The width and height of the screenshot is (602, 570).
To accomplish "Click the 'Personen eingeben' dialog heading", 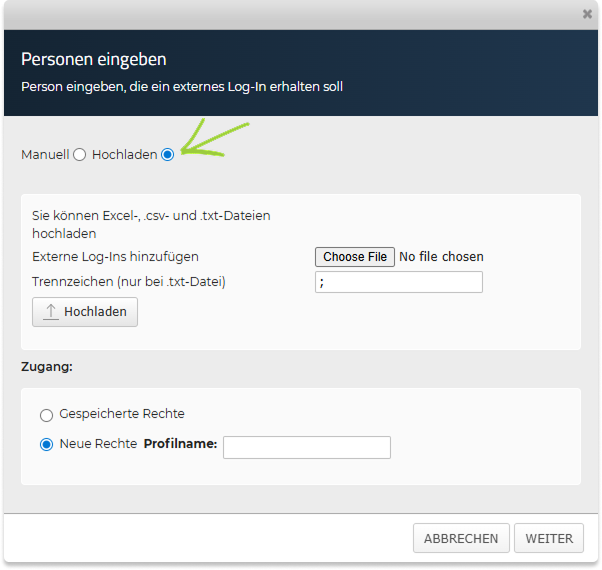I will tap(94, 60).
